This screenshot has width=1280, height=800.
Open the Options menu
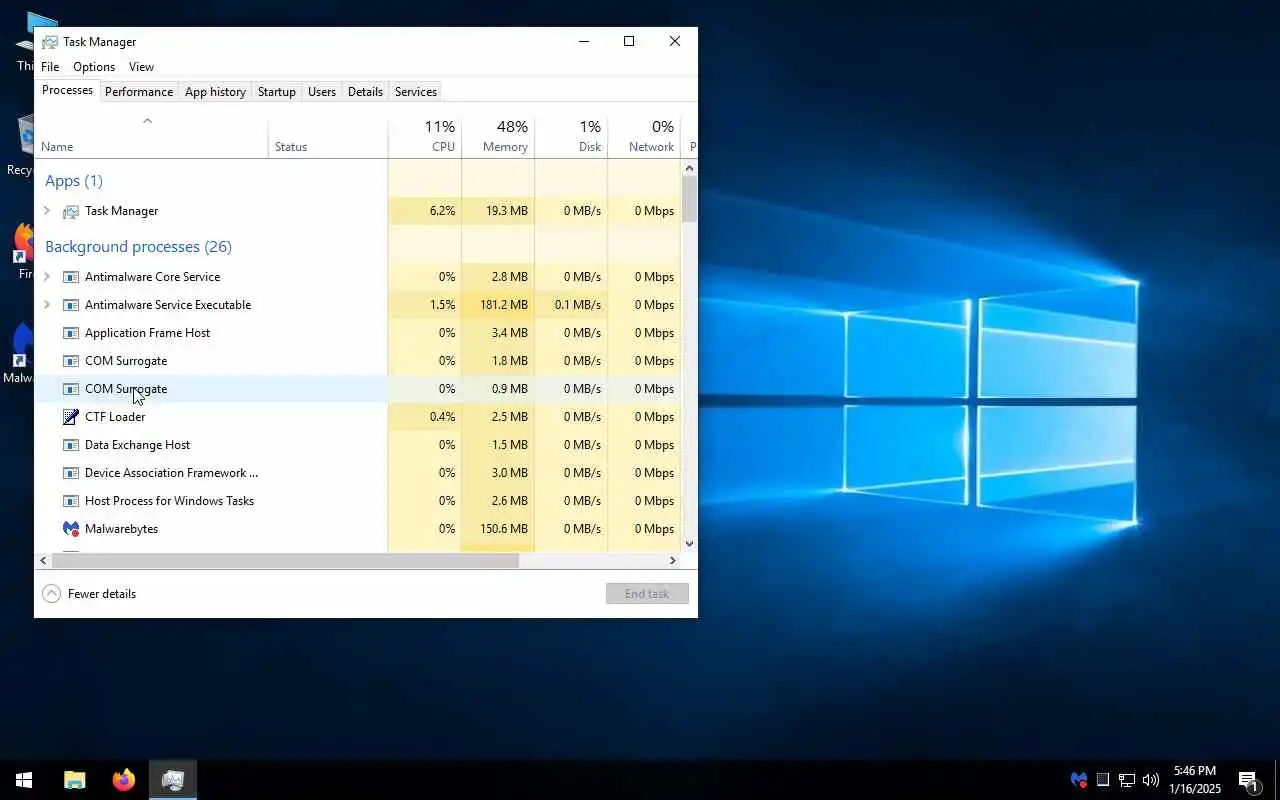click(x=94, y=67)
